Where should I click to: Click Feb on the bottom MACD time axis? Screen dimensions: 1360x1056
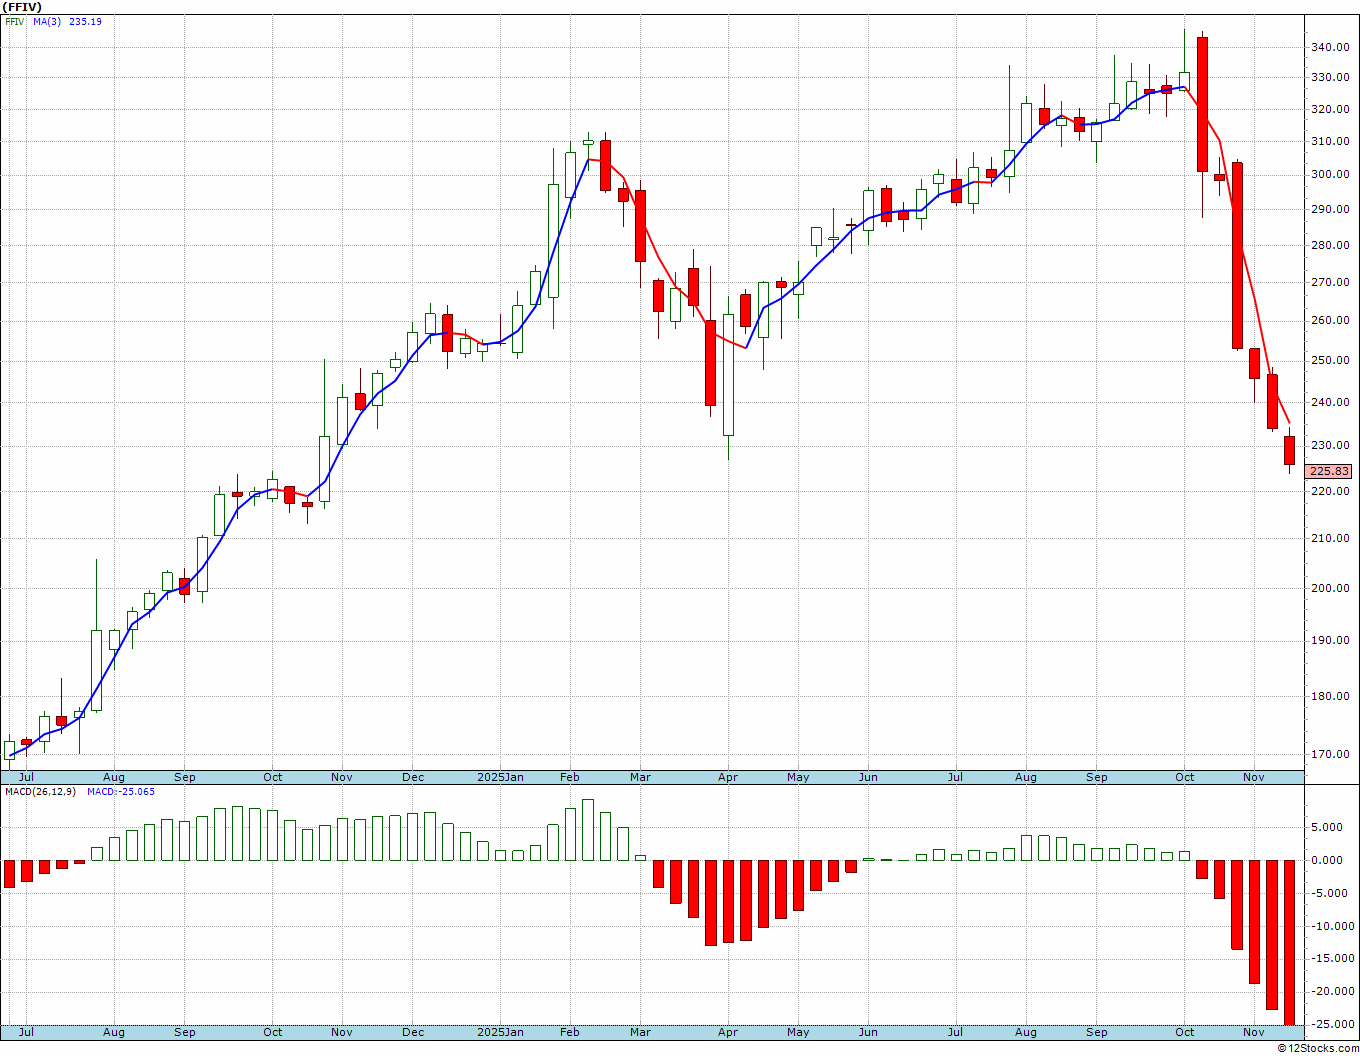[569, 1032]
